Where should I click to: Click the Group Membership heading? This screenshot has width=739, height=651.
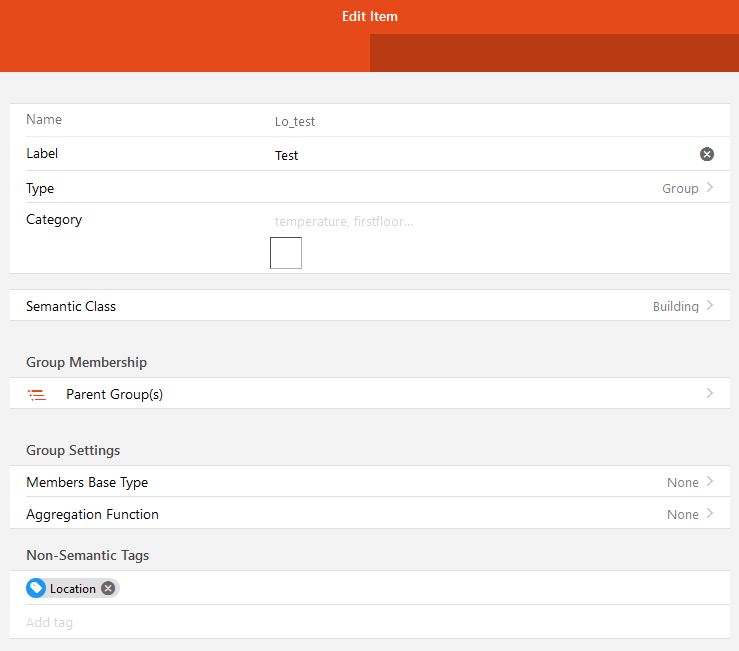click(x=87, y=362)
